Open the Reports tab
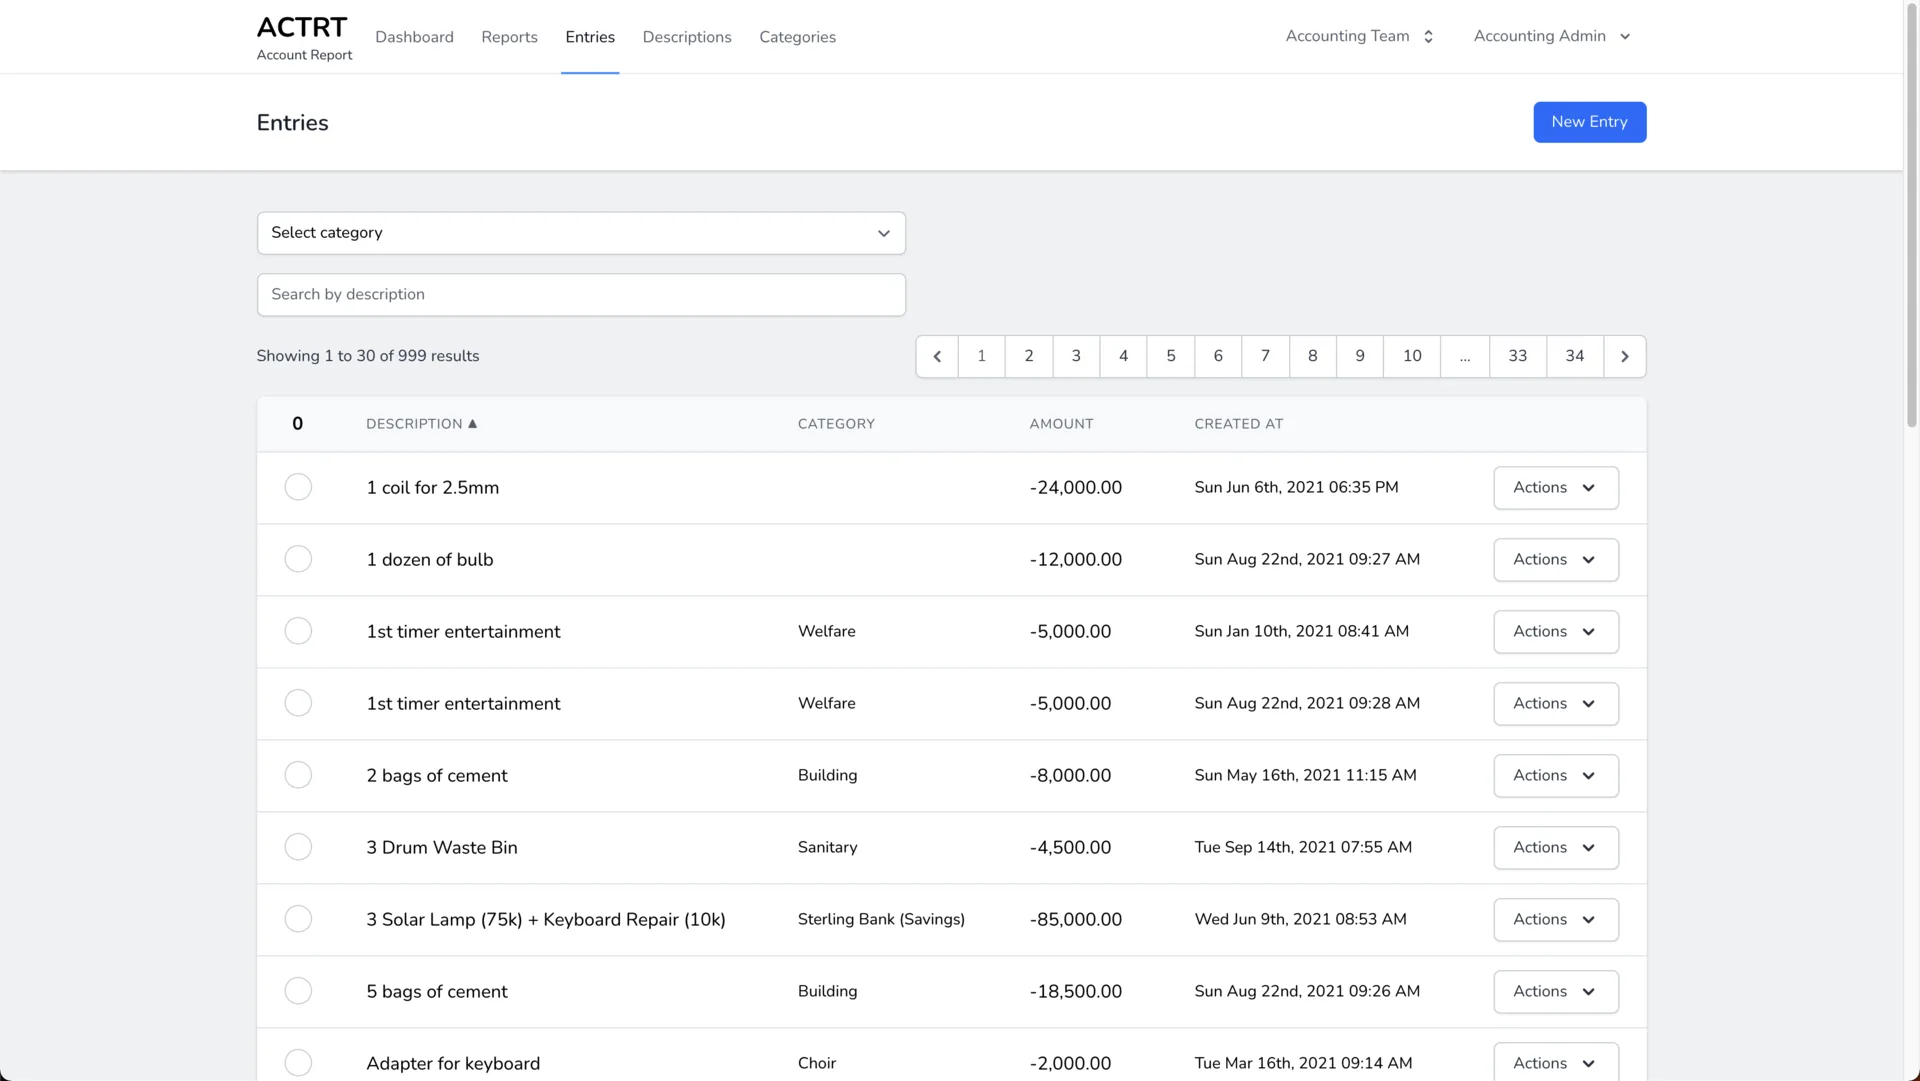The width and height of the screenshot is (1920, 1081). 509,37
